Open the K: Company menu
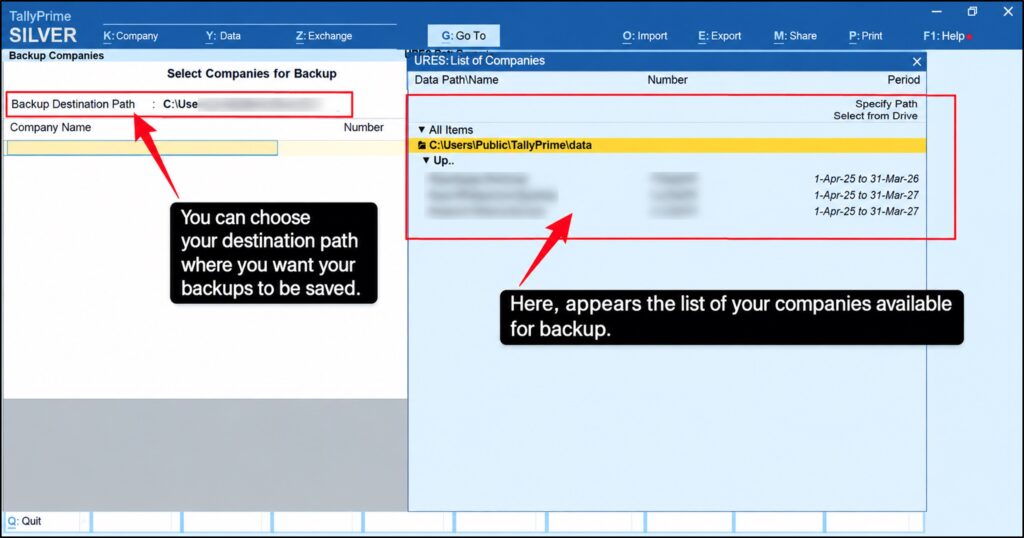 click(x=131, y=36)
